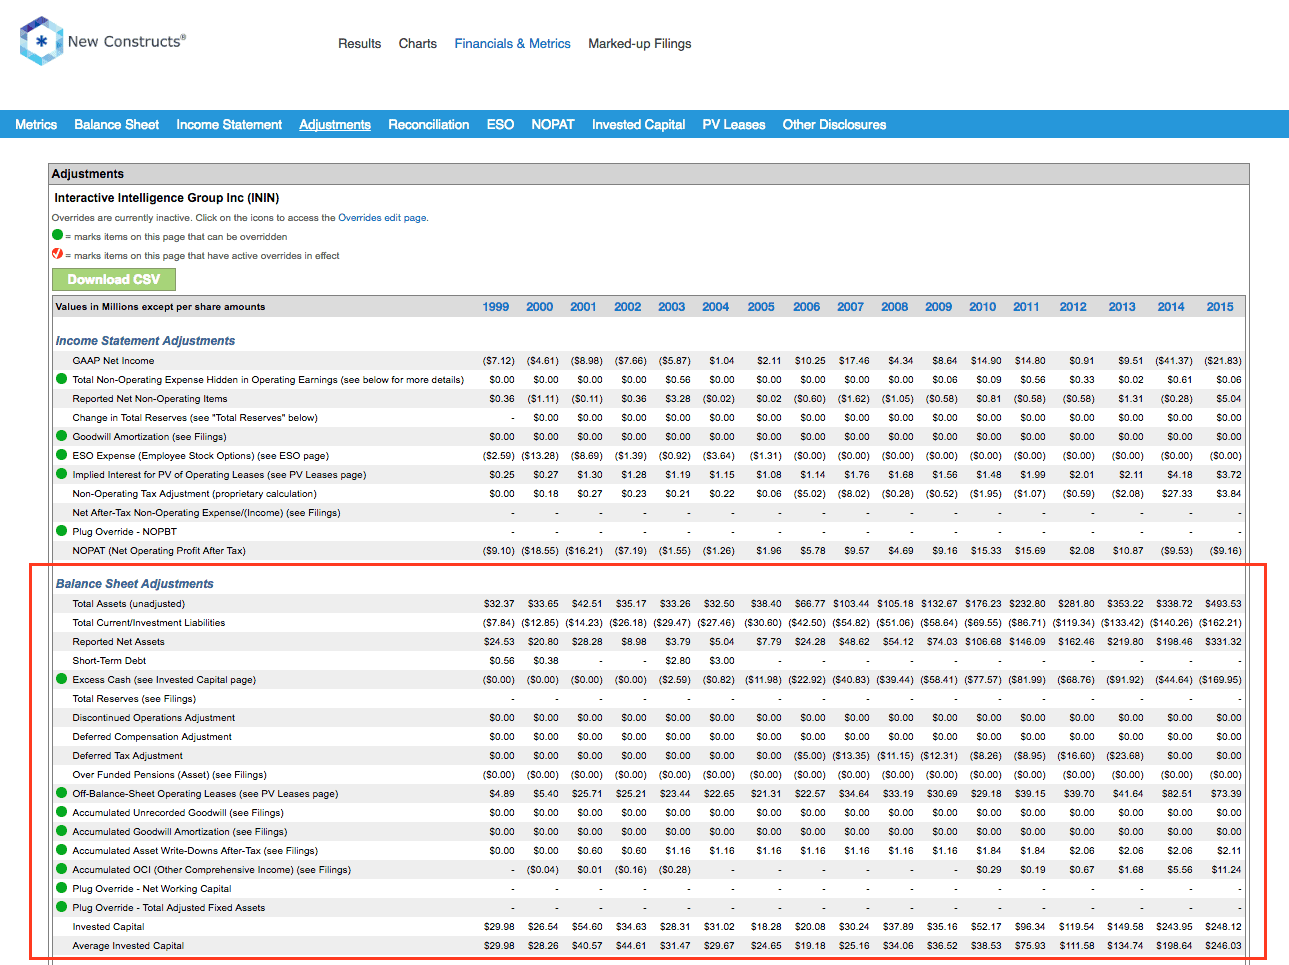This screenshot has width=1289, height=965.
Task: Click the 2006 year column link
Action: [807, 307]
